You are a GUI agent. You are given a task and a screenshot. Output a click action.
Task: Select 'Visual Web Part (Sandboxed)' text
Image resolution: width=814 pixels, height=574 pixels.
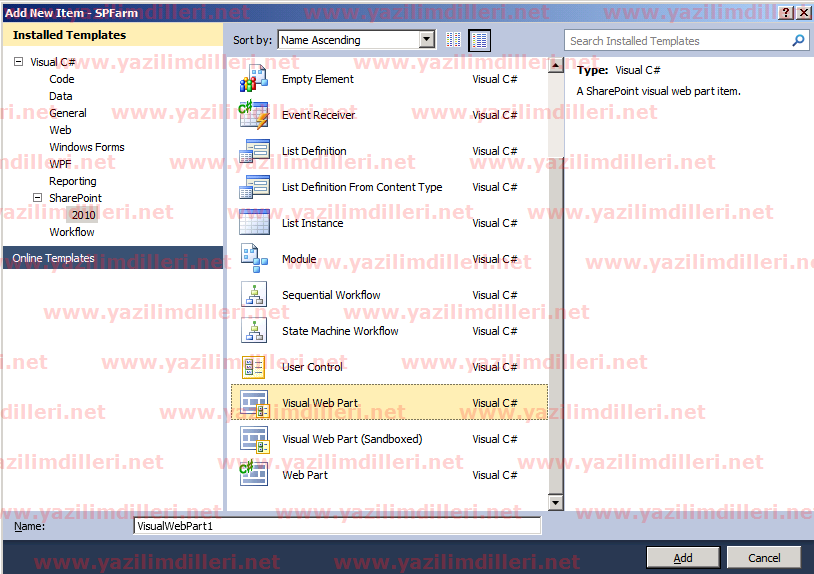tap(352, 439)
